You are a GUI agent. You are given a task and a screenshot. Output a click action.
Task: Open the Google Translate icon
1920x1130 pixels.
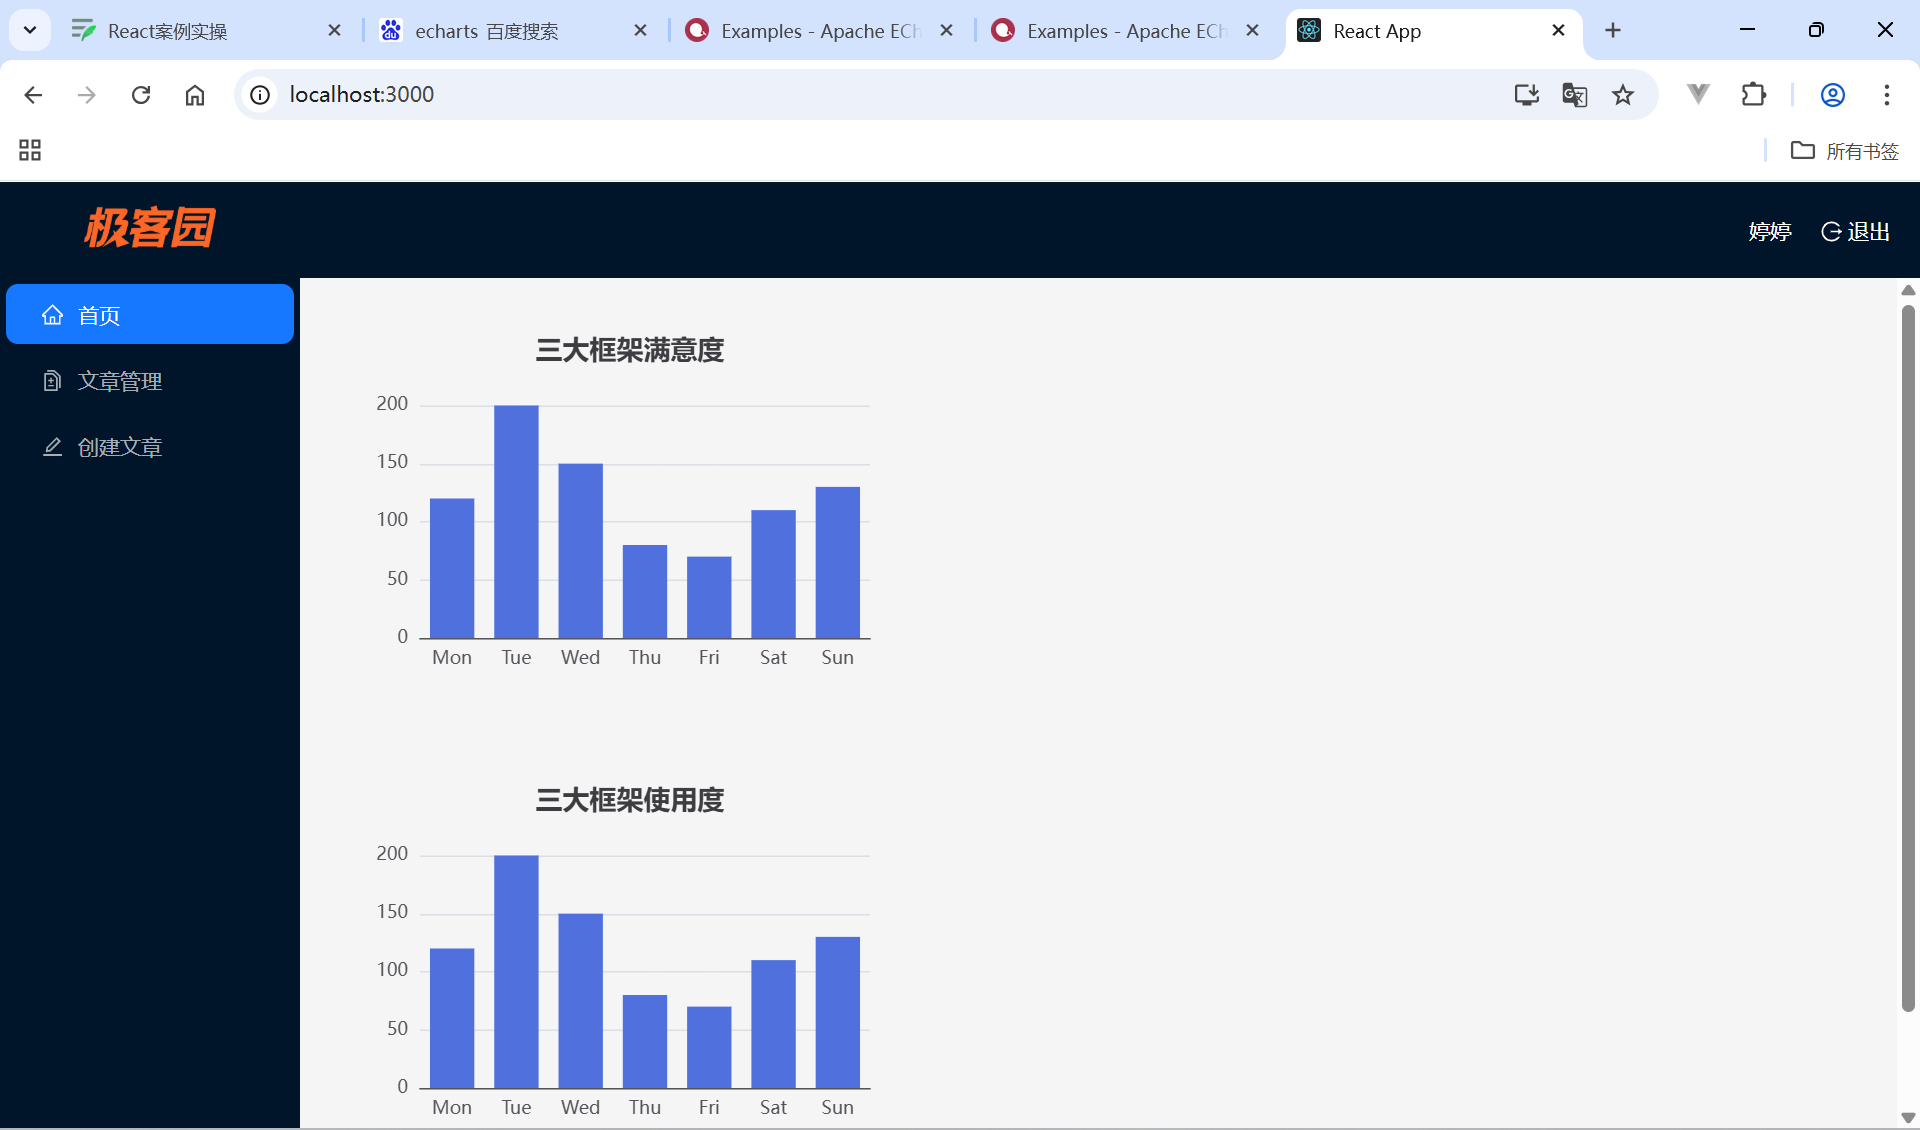tap(1574, 95)
